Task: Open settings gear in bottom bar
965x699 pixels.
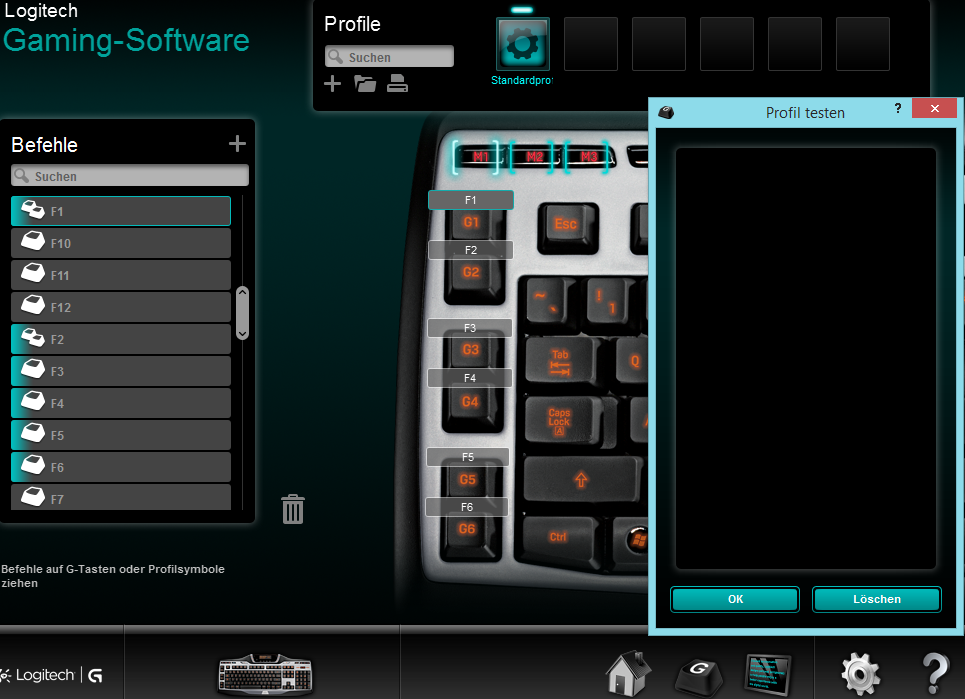Action: coord(860,674)
